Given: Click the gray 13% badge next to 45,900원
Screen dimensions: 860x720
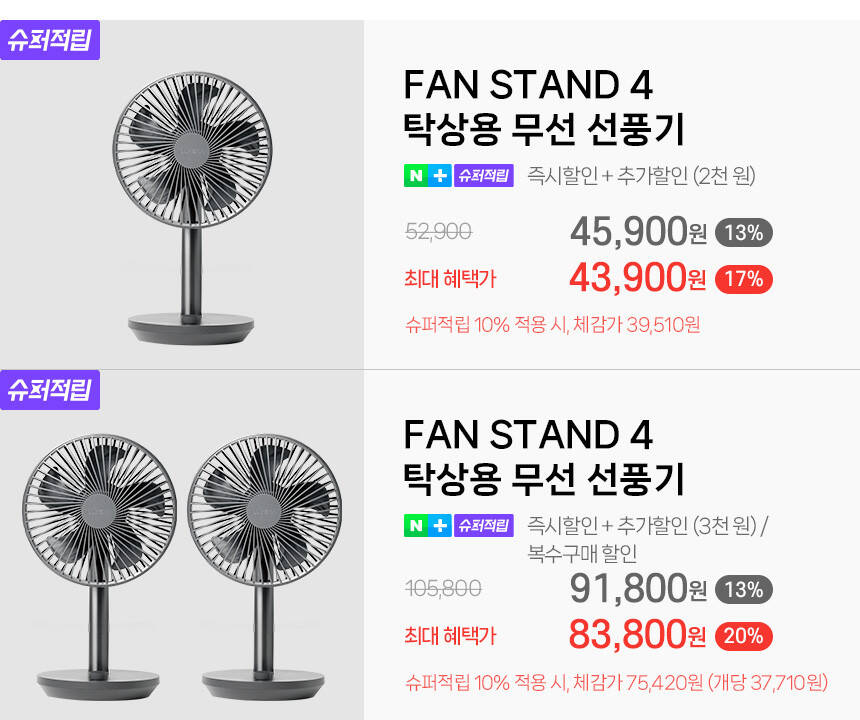Looking at the screenshot, I should tap(743, 233).
